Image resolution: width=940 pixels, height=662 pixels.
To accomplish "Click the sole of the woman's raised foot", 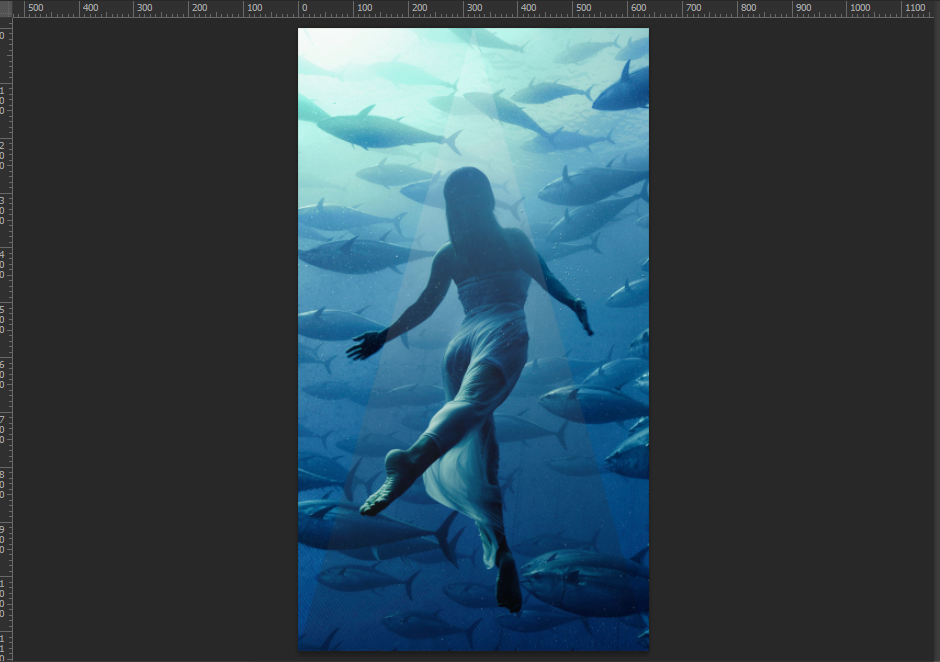I will pyautogui.click(x=387, y=485).
